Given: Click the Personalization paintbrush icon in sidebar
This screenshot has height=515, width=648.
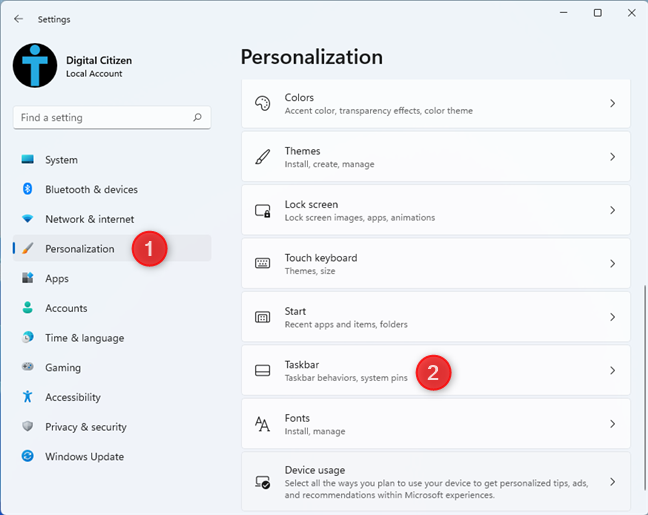Looking at the screenshot, I should coord(28,248).
